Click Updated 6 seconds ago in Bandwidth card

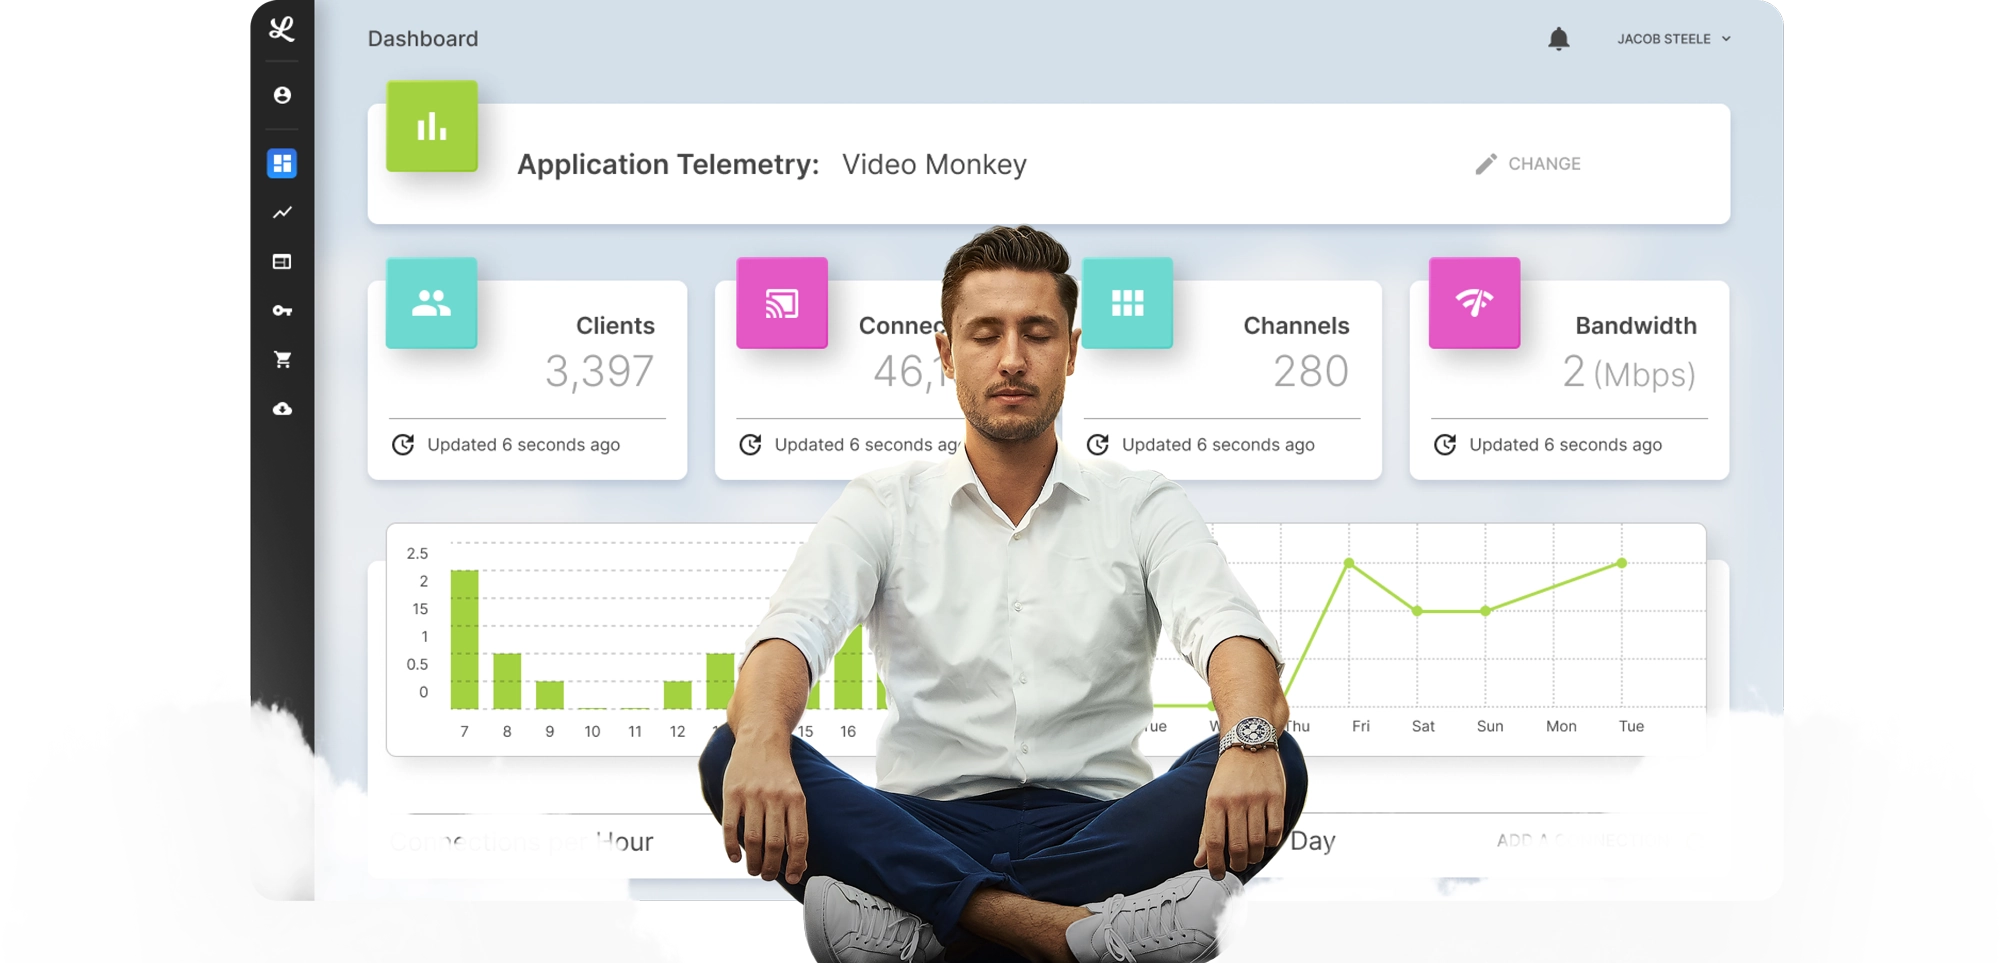coord(1565,445)
